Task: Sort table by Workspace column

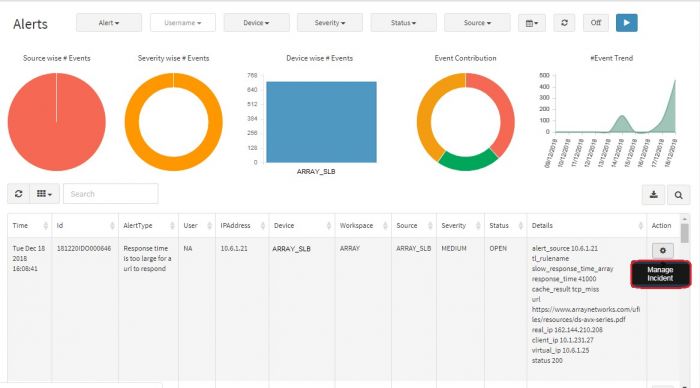Action: pos(363,225)
